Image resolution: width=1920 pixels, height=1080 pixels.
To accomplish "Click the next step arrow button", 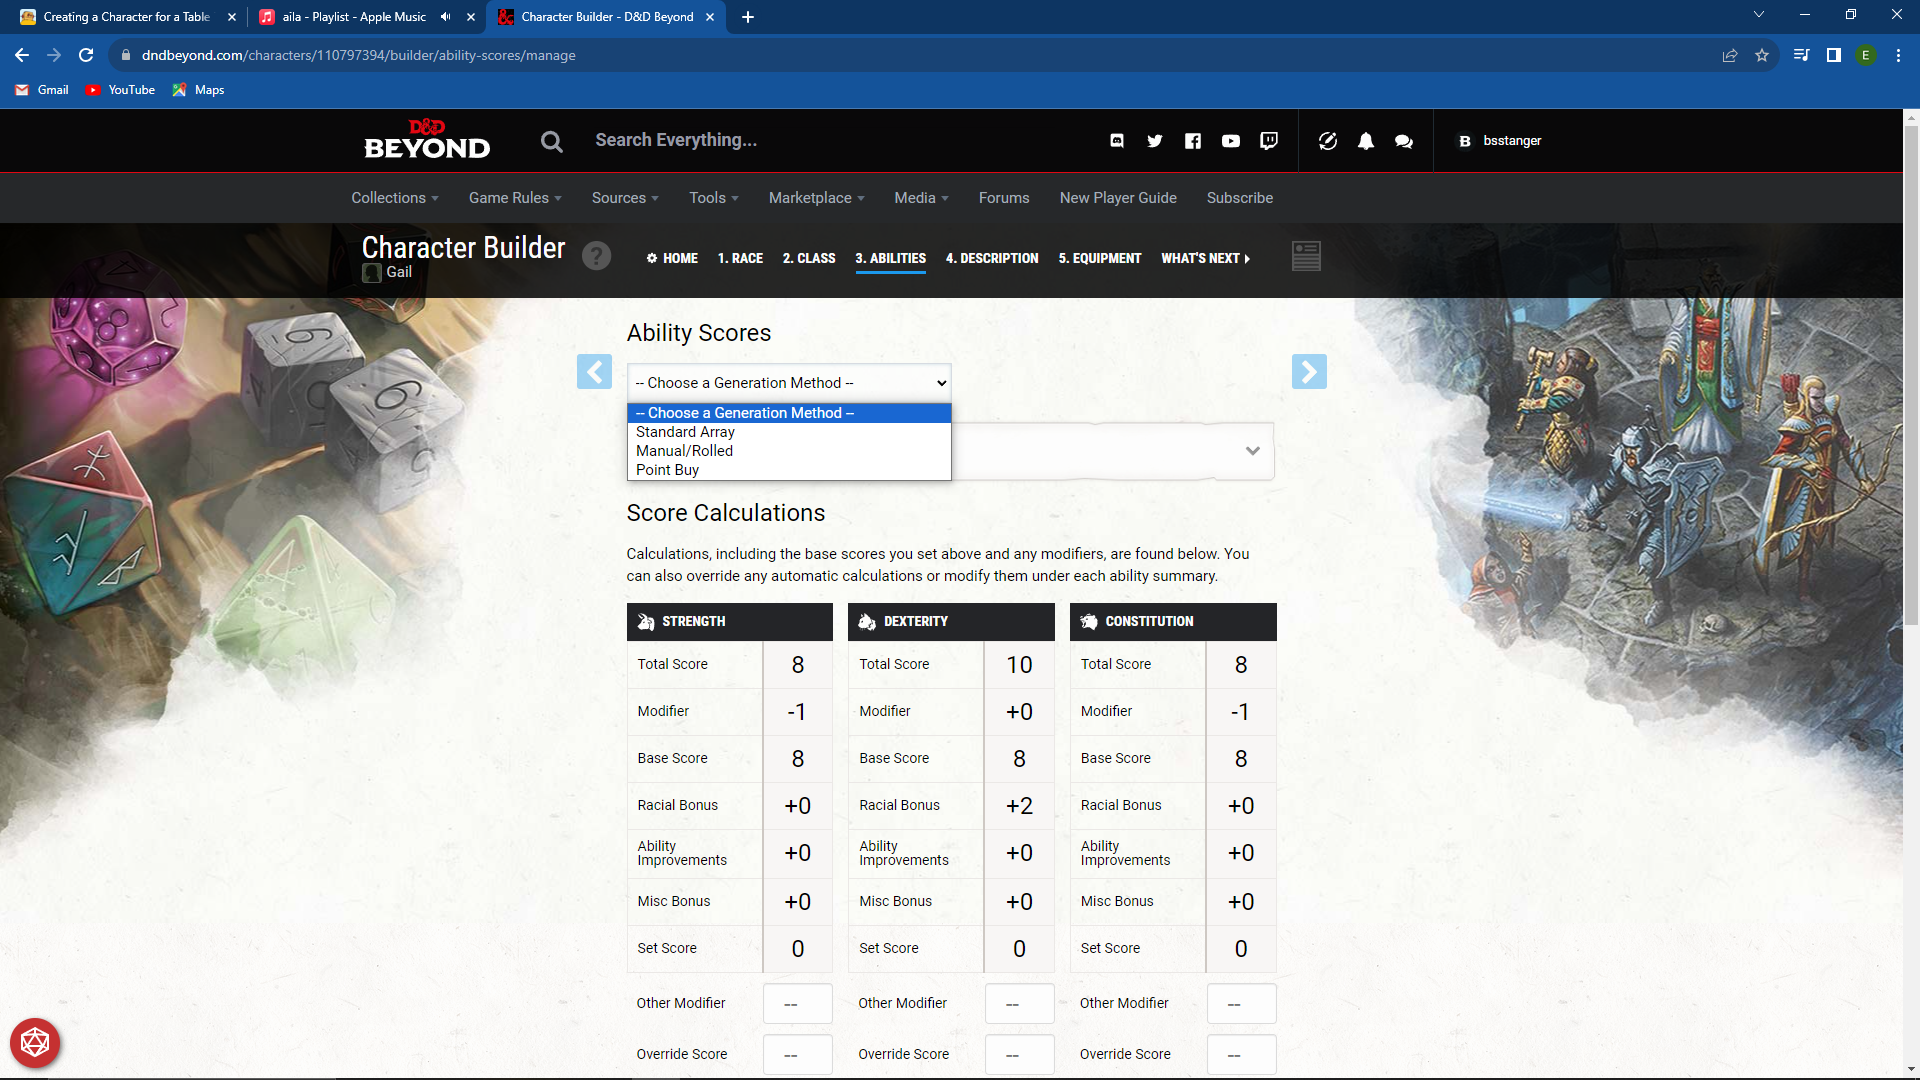I will [1309, 371].
